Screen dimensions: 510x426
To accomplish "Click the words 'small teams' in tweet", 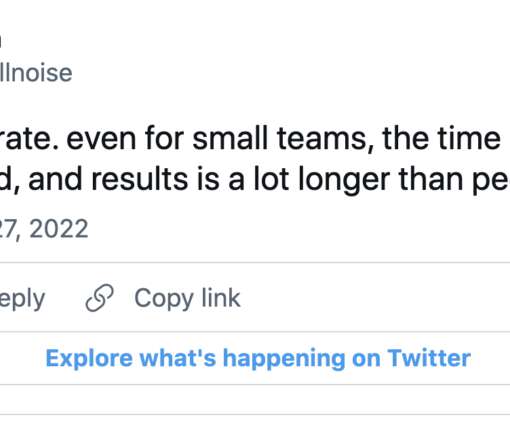I will pos(280,138).
